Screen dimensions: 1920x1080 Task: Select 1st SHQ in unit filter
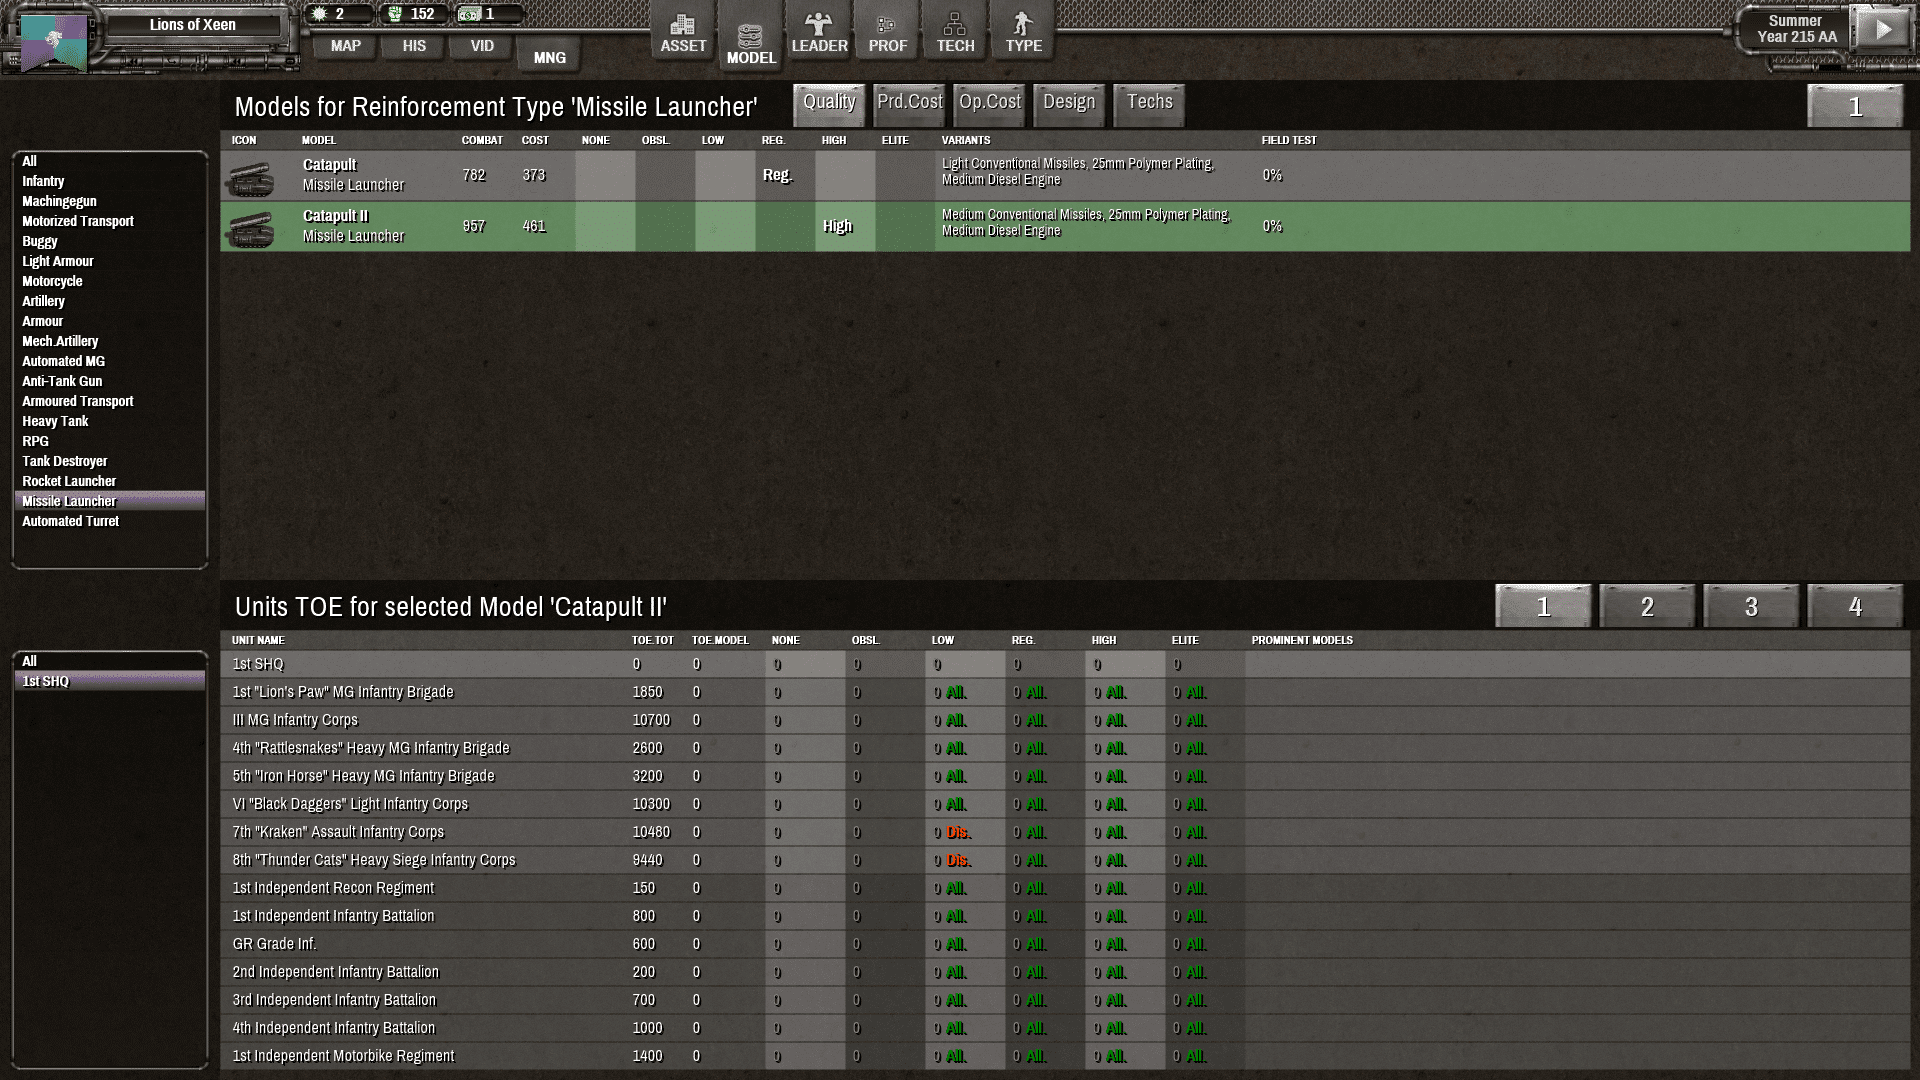[46, 681]
